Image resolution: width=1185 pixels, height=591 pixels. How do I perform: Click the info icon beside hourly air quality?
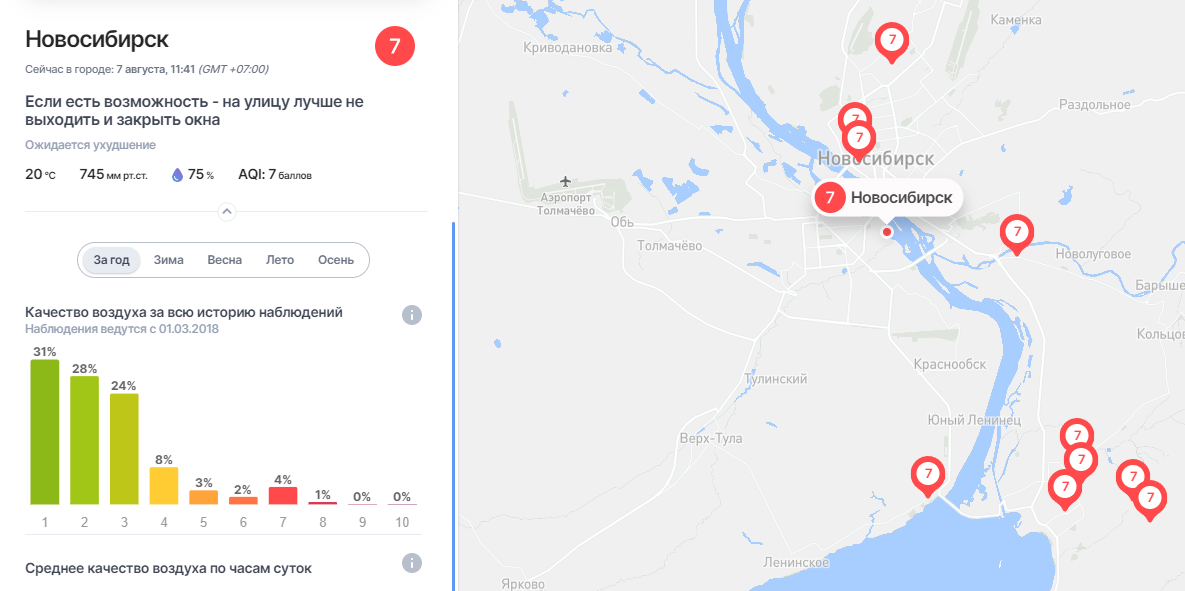point(412,563)
